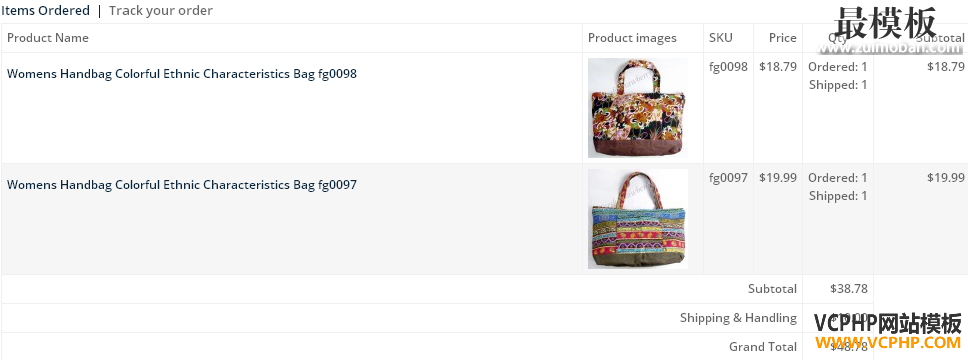Click the striped patchwork handbag fg0097 image
The height and width of the screenshot is (360, 968).
pyautogui.click(x=638, y=219)
